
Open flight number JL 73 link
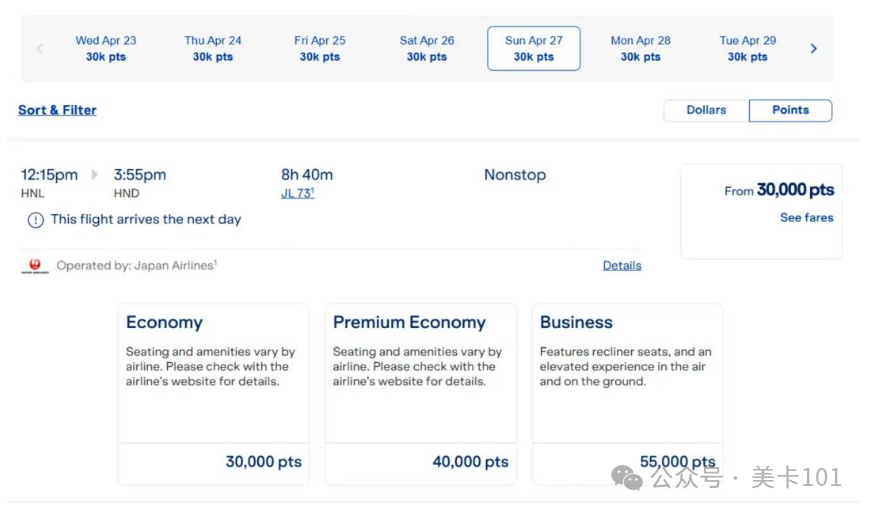(x=298, y=193)
